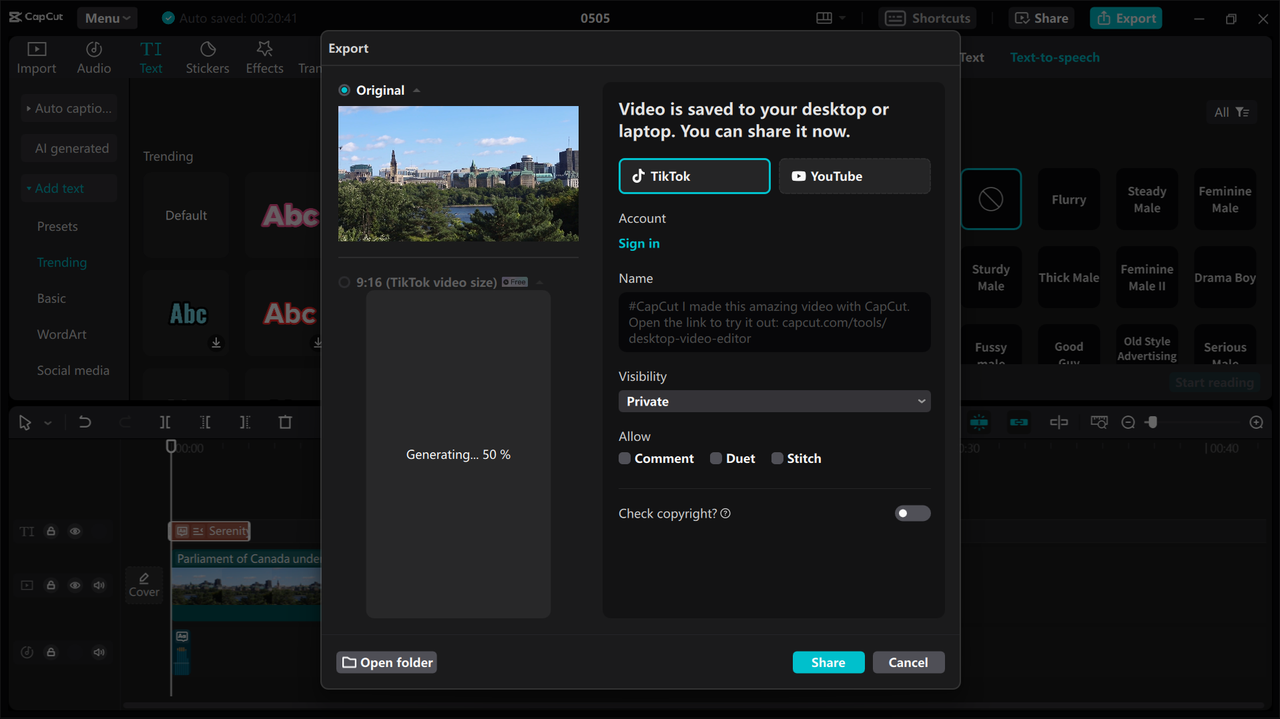Expand the Auto captions section
The height and width of the screenshot is (719, 1280).
69,108
